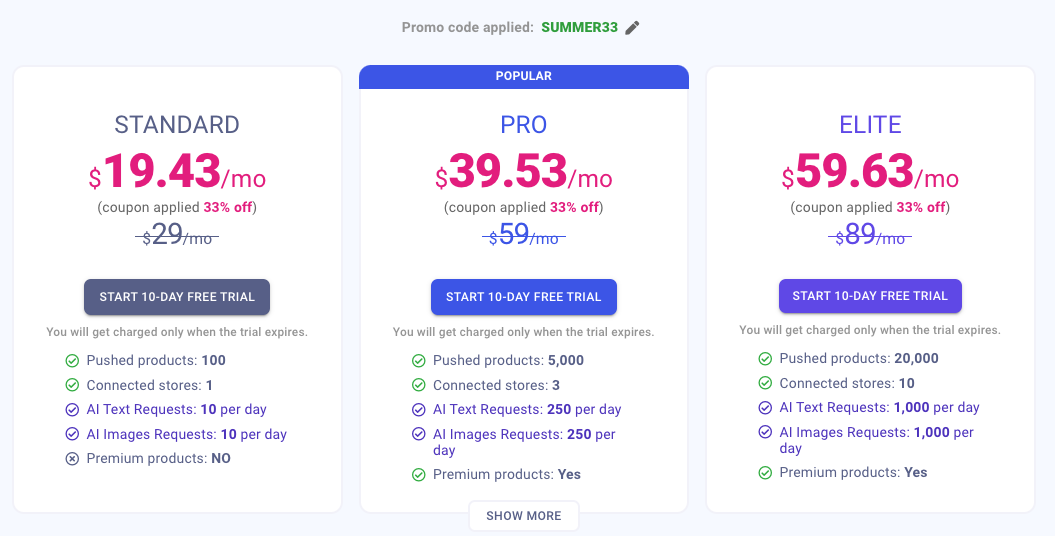Click the badge icon beside Elite AI Images Requests
Viewport: 1055px width, 536px height.
click(765, 433)
